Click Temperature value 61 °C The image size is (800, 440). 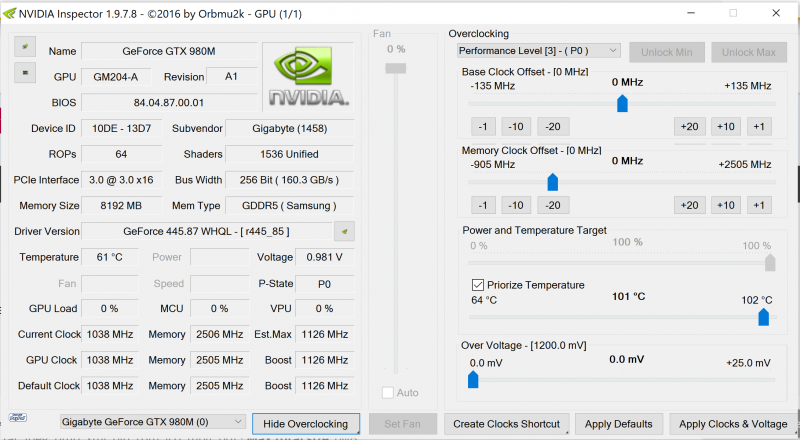tap(110, 257)
